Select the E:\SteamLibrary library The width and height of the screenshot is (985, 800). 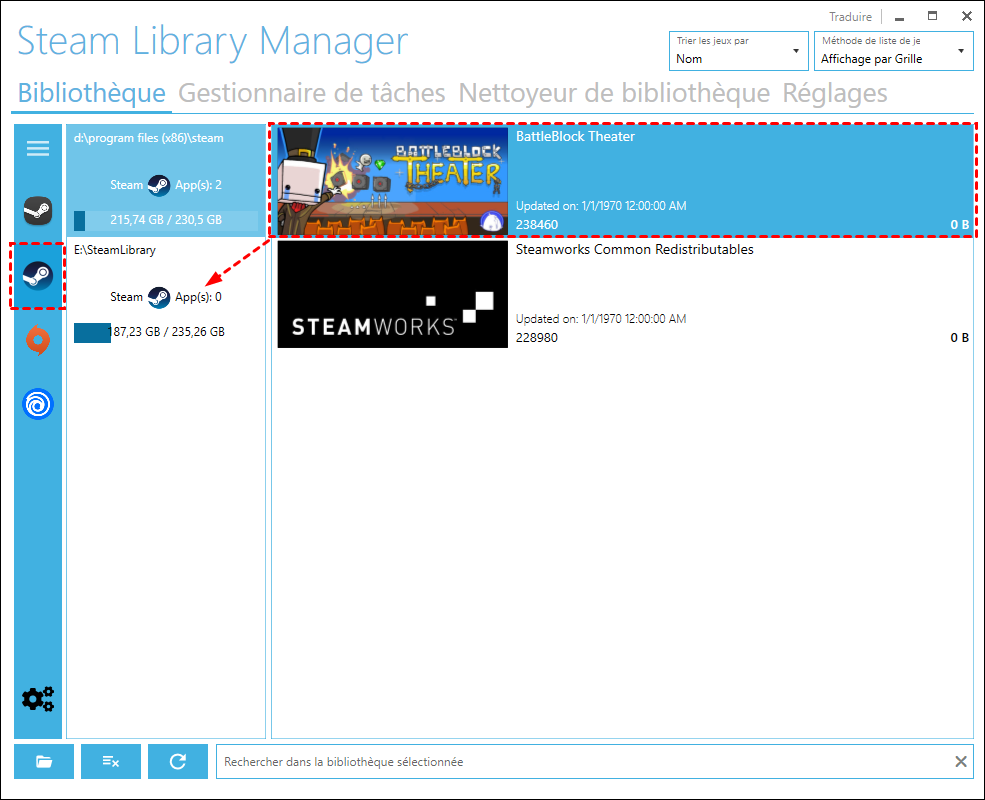(166, 292)
